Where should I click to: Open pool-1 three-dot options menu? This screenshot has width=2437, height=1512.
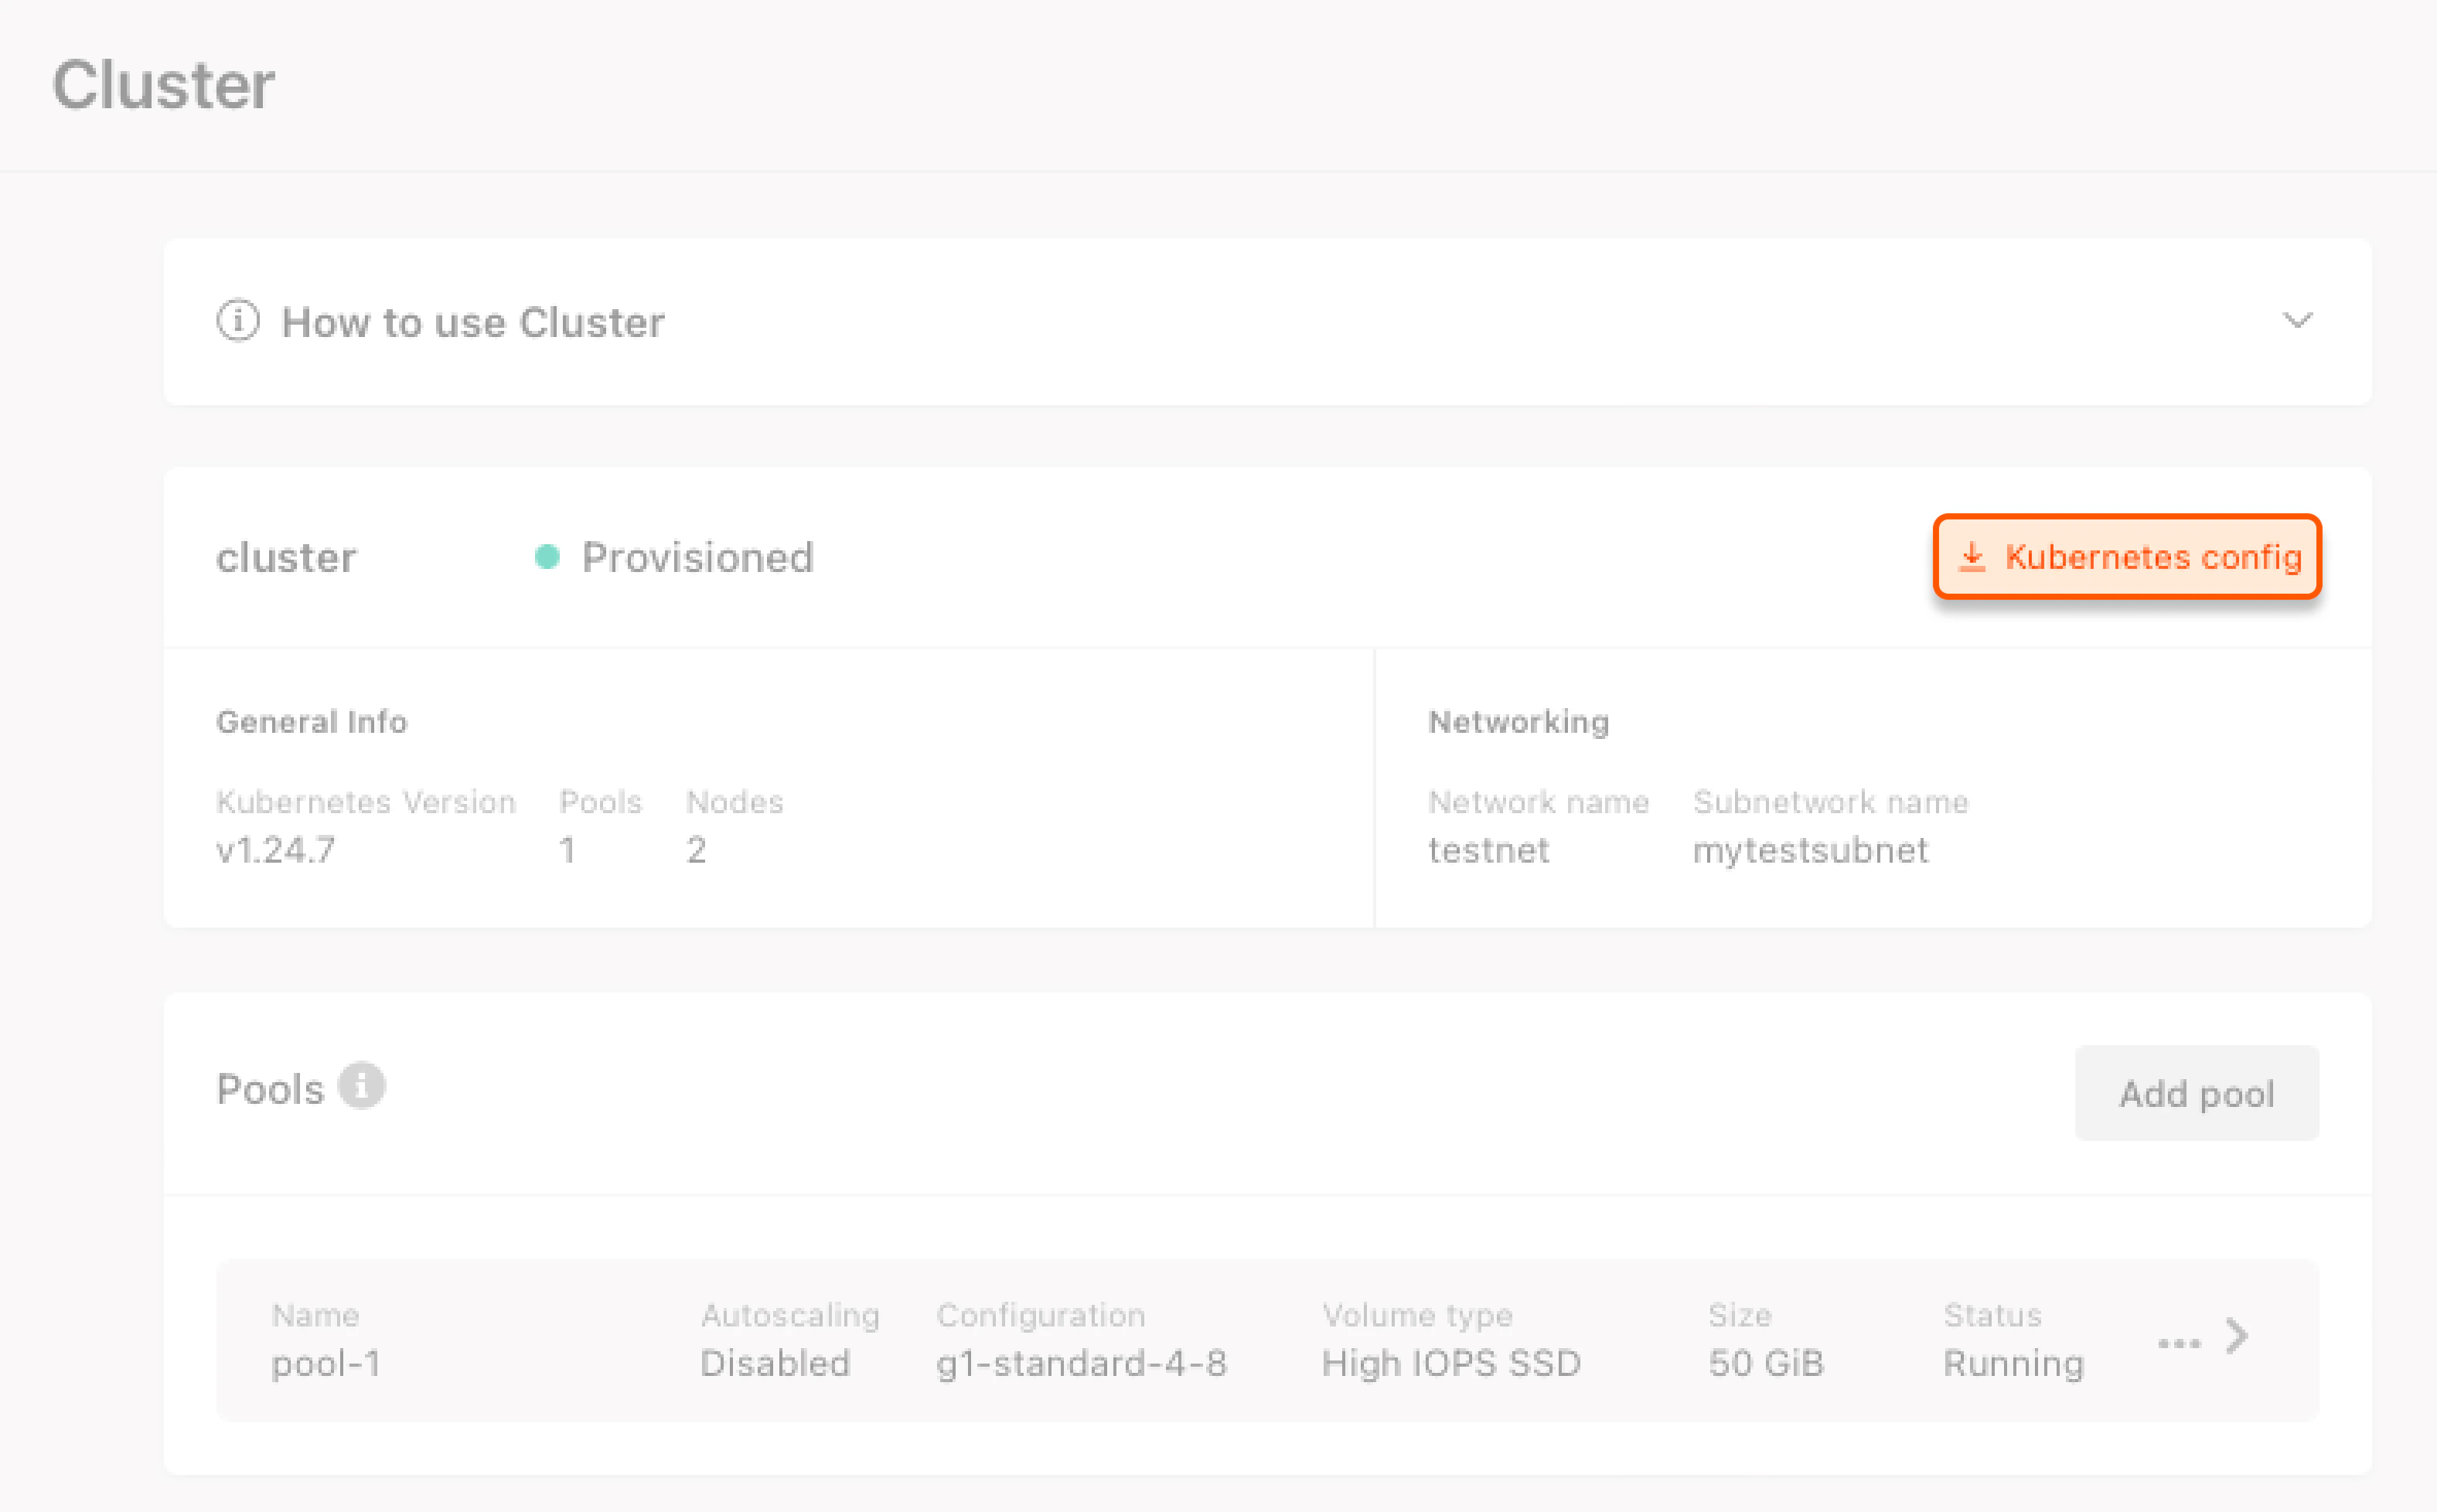tap(2178, 1343)
